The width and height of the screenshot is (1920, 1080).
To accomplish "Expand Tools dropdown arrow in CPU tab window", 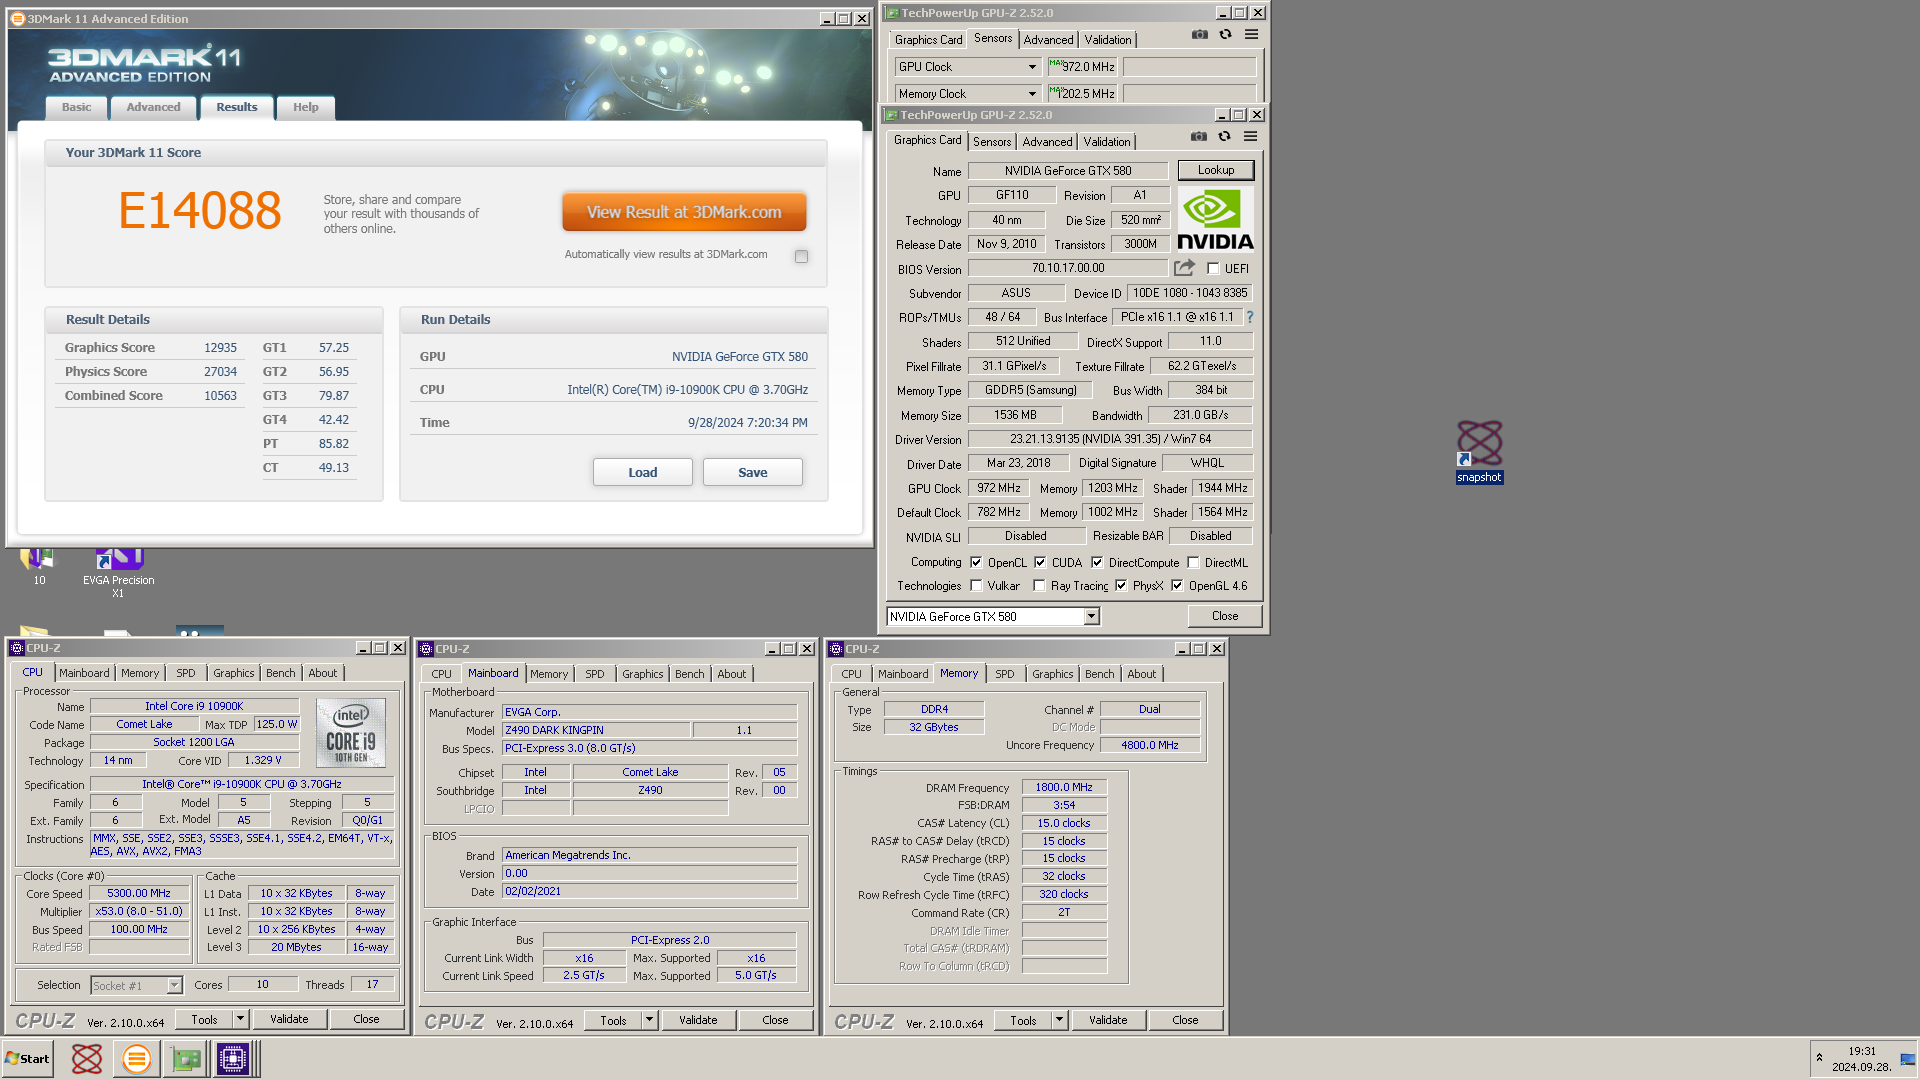I will point(240,1019).
